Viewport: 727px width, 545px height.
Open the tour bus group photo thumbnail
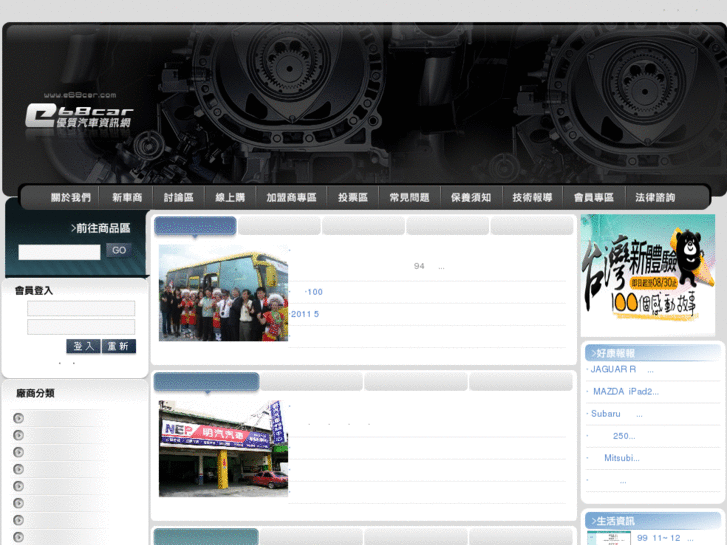(x=223, y=293)
